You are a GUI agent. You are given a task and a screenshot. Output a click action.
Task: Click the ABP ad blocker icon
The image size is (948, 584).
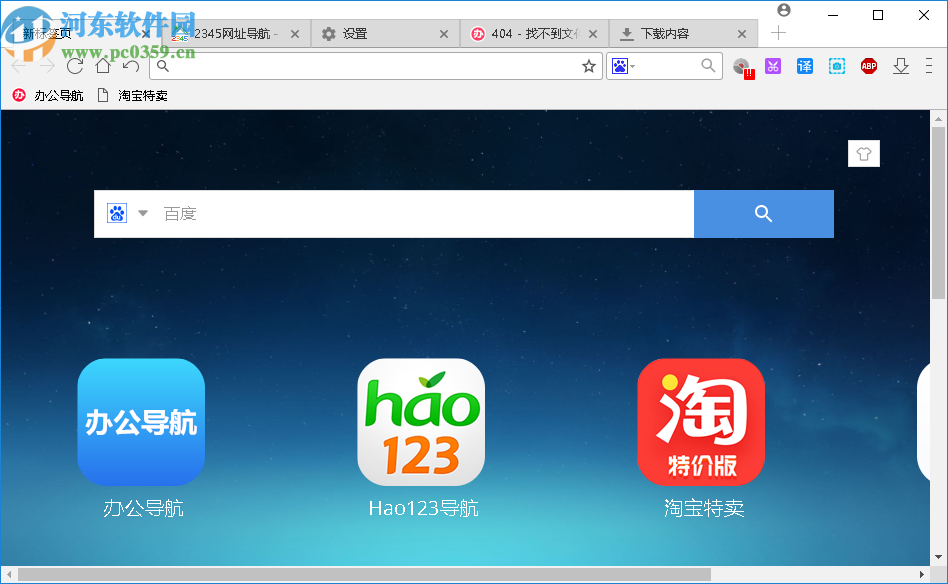[x=869, y=66]
